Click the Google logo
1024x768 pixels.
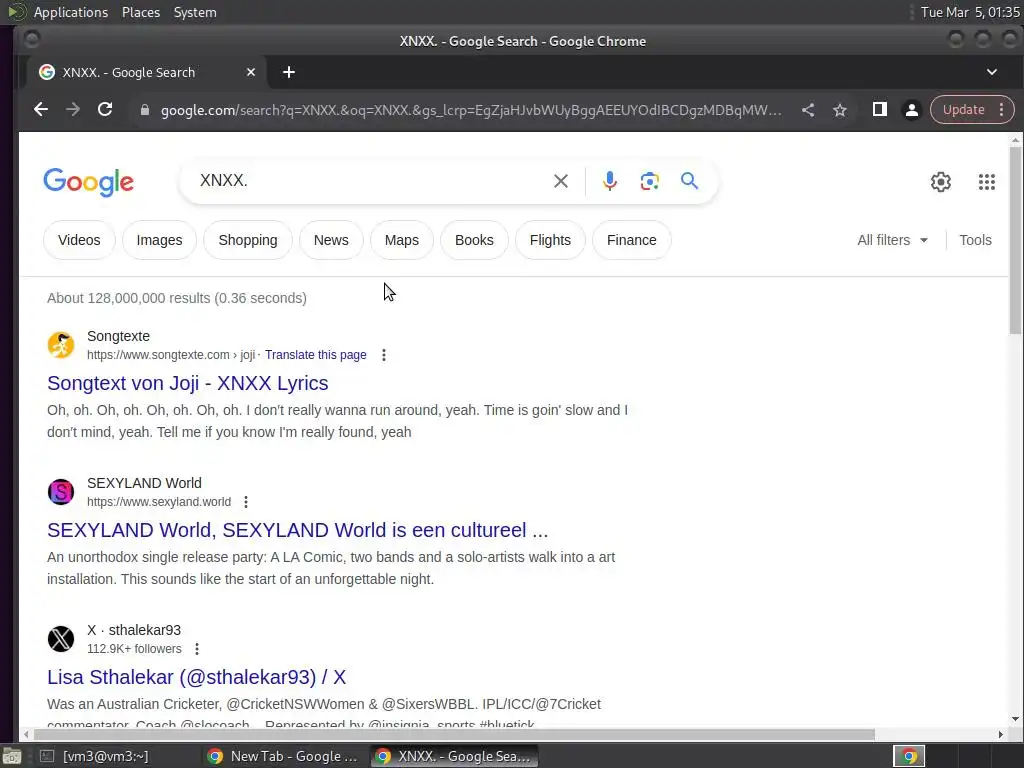click(x=89, y=182)
